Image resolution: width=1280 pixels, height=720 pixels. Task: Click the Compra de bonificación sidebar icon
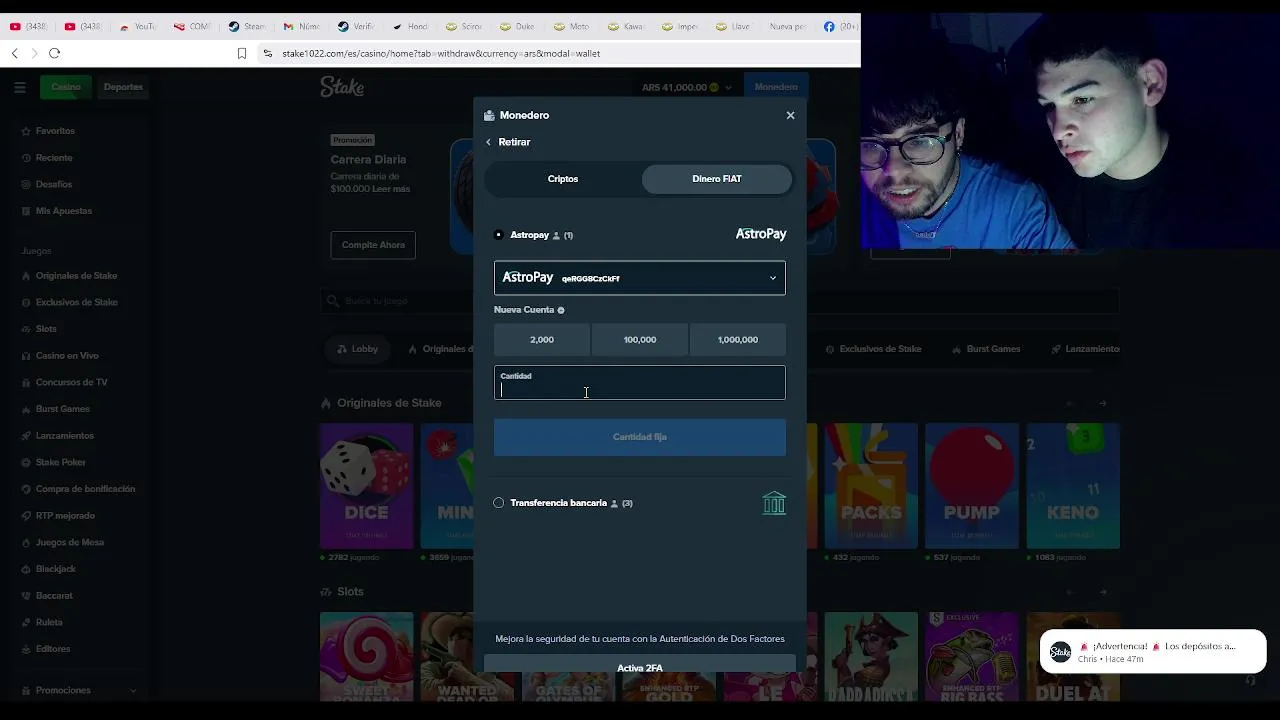click(27, 489)
